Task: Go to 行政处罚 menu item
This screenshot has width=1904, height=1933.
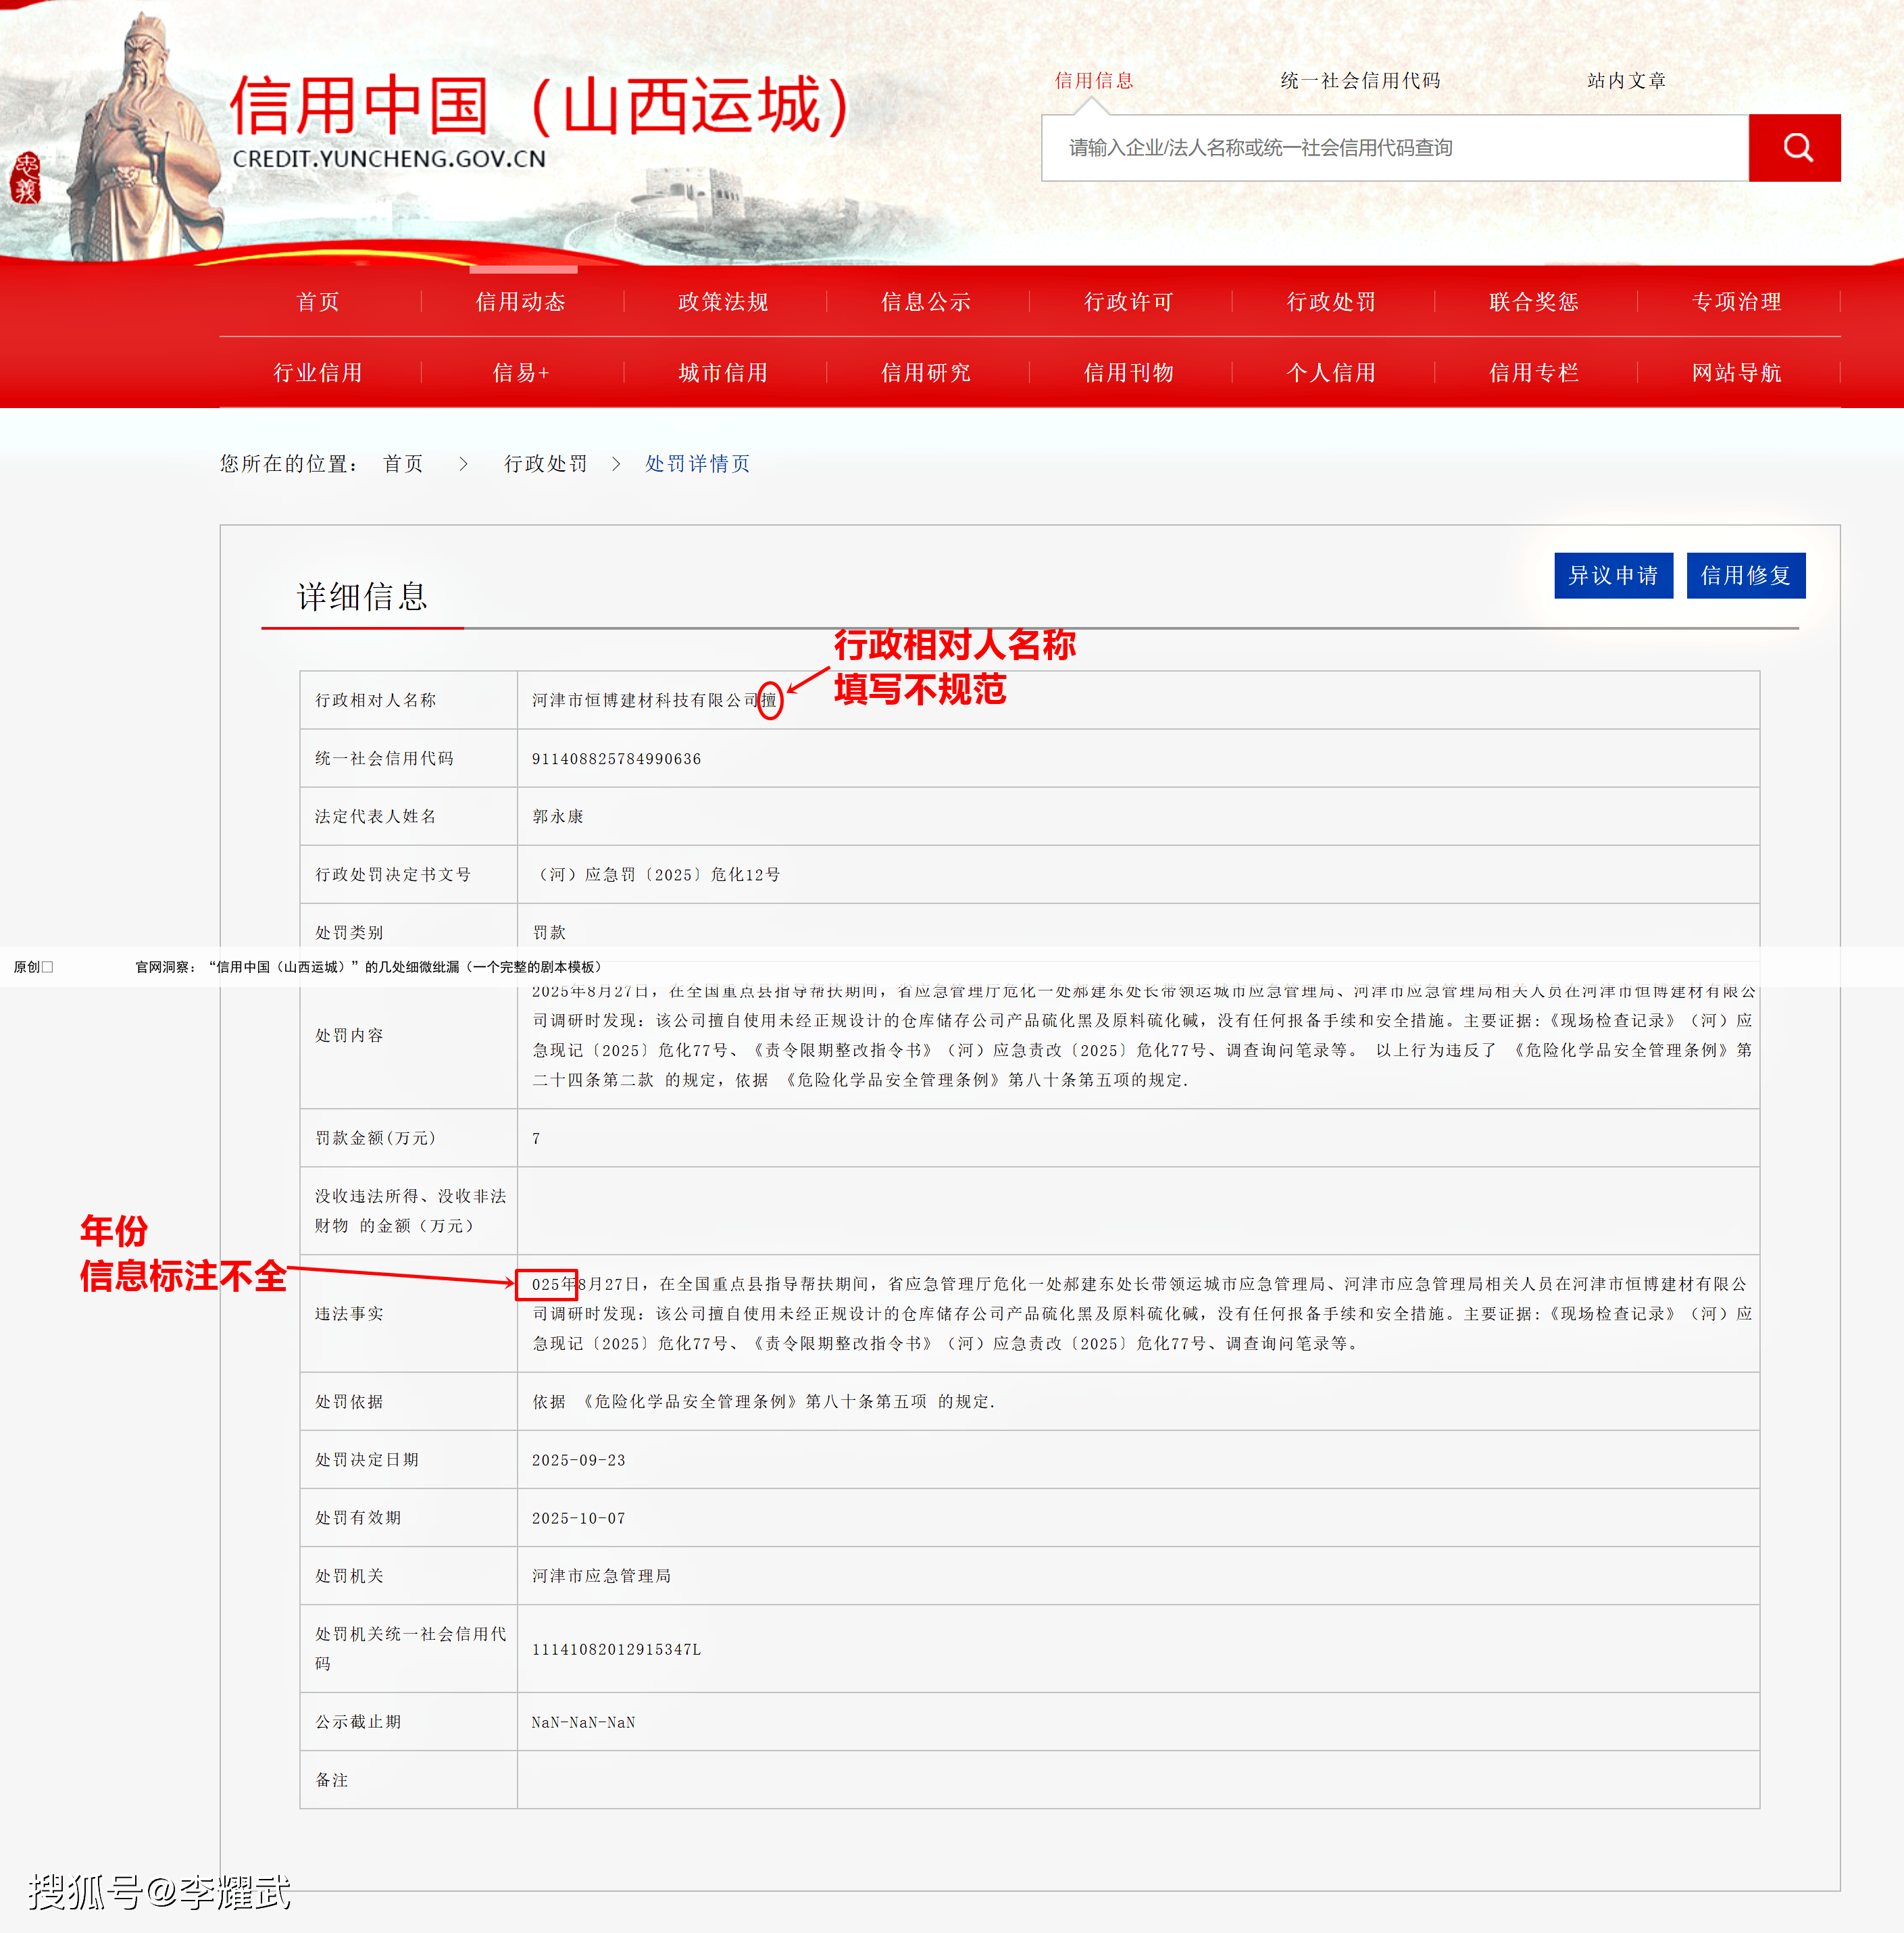Action: [x=1331, y=301]
